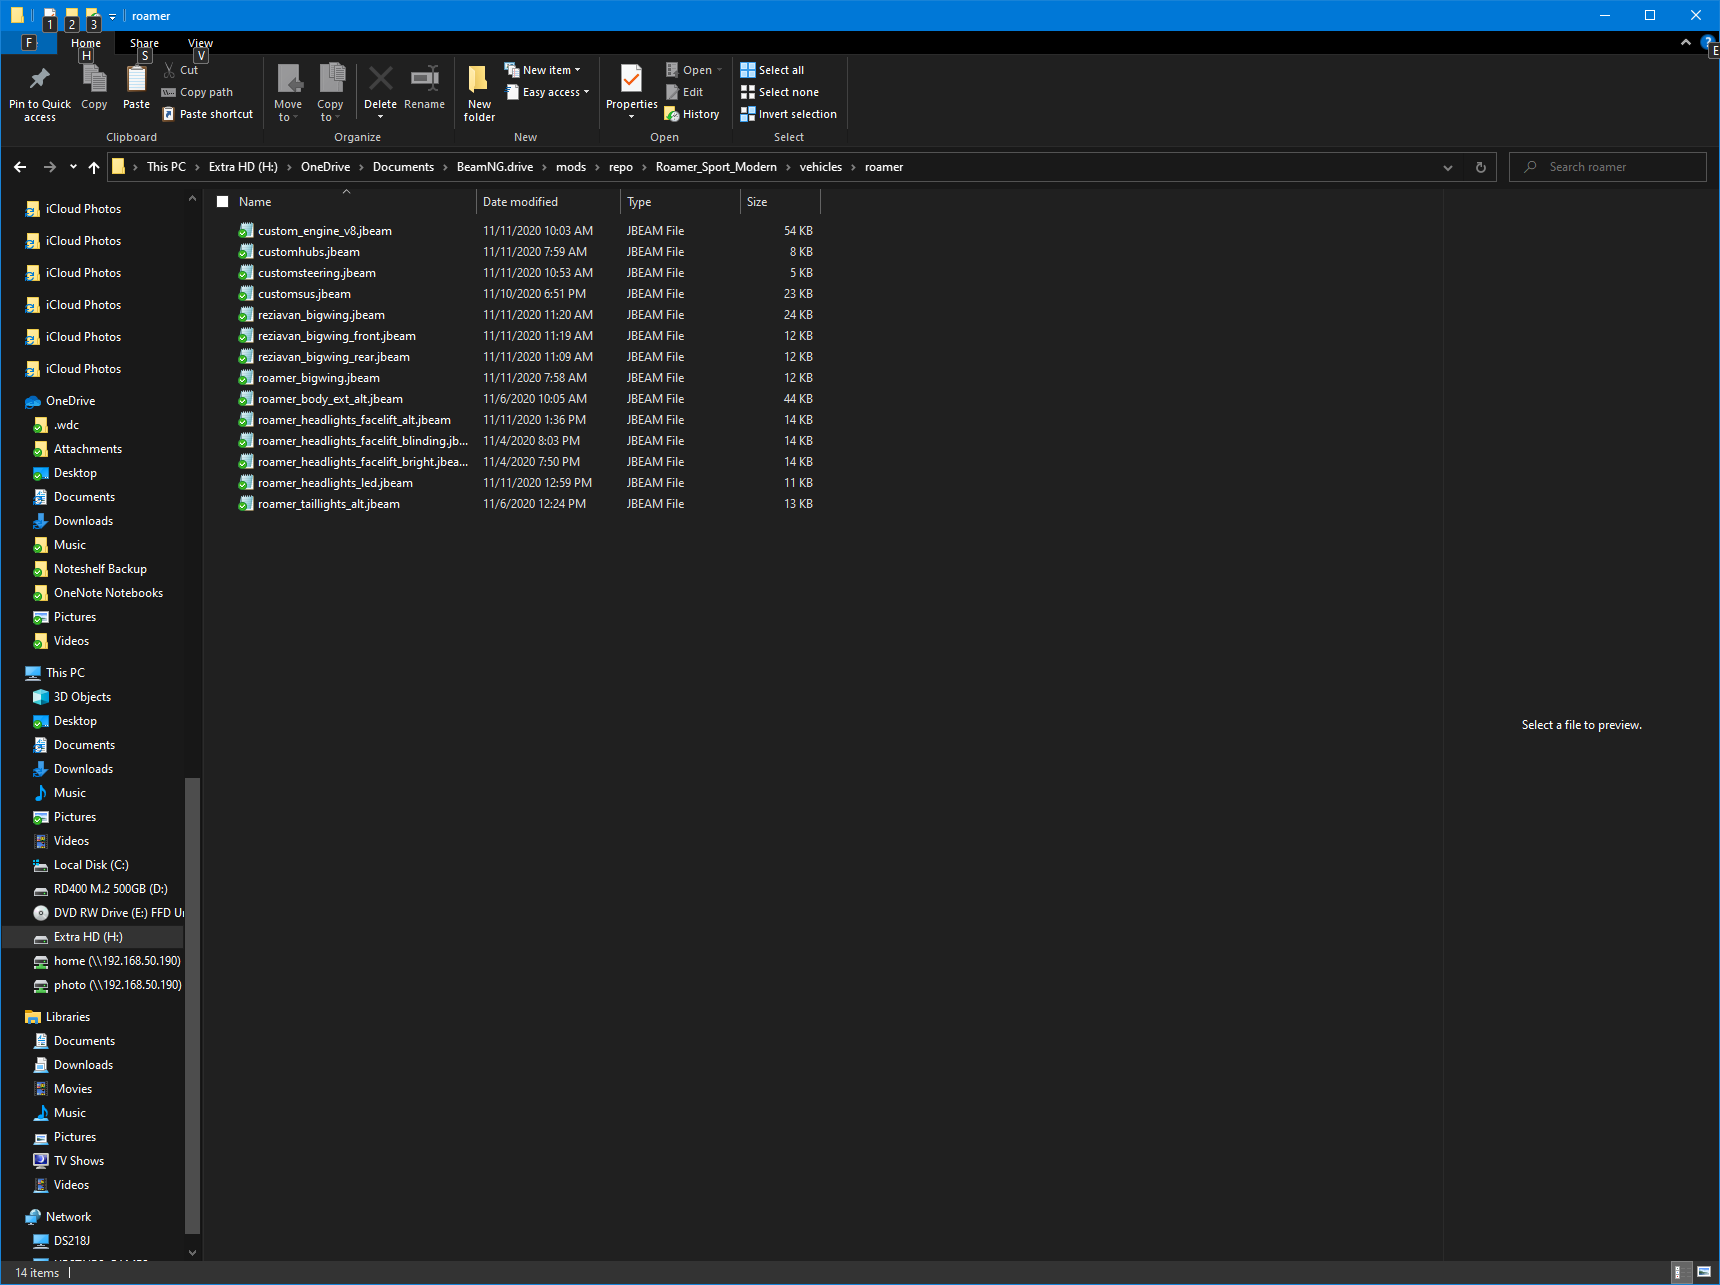Click the Cut scissors command
This screenshot has height=1285, width=1720.
click(x=181, y=70)
